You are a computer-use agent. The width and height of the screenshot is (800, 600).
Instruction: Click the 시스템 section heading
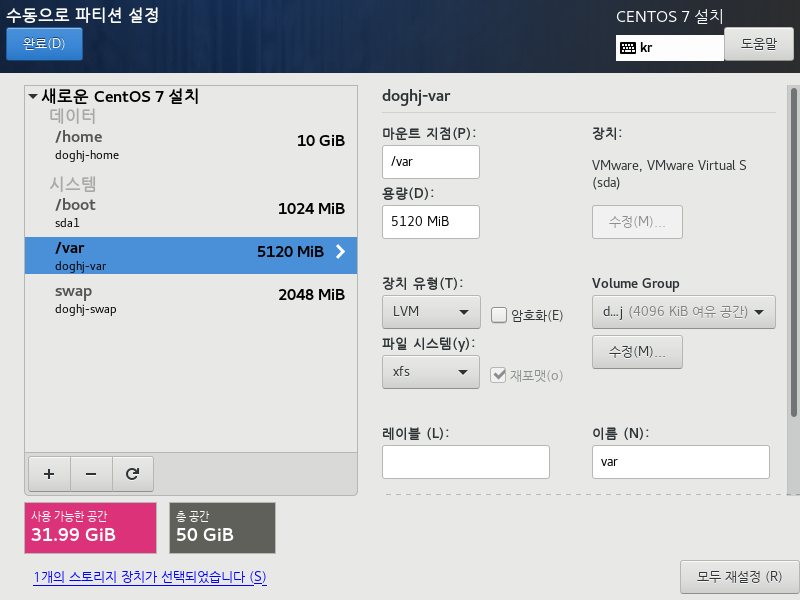[72, 184]
